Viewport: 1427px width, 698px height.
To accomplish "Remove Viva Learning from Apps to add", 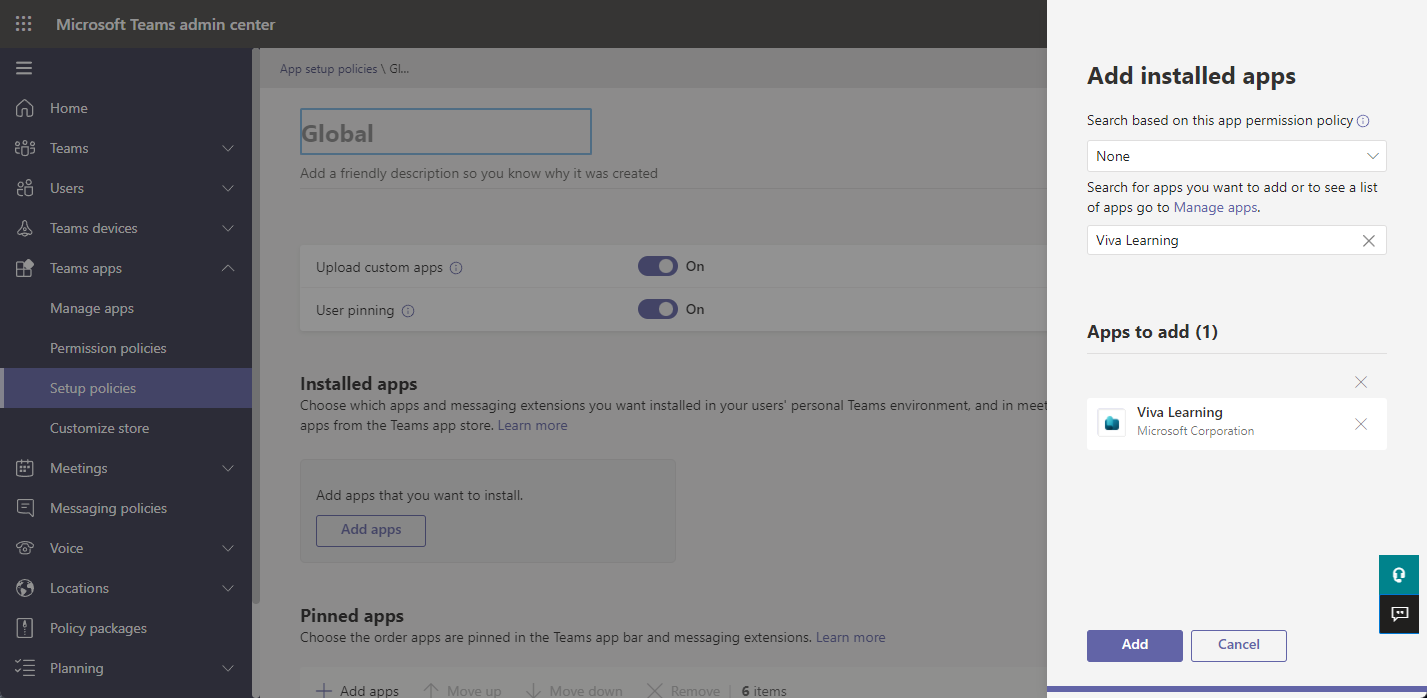I will point(1360,424).
